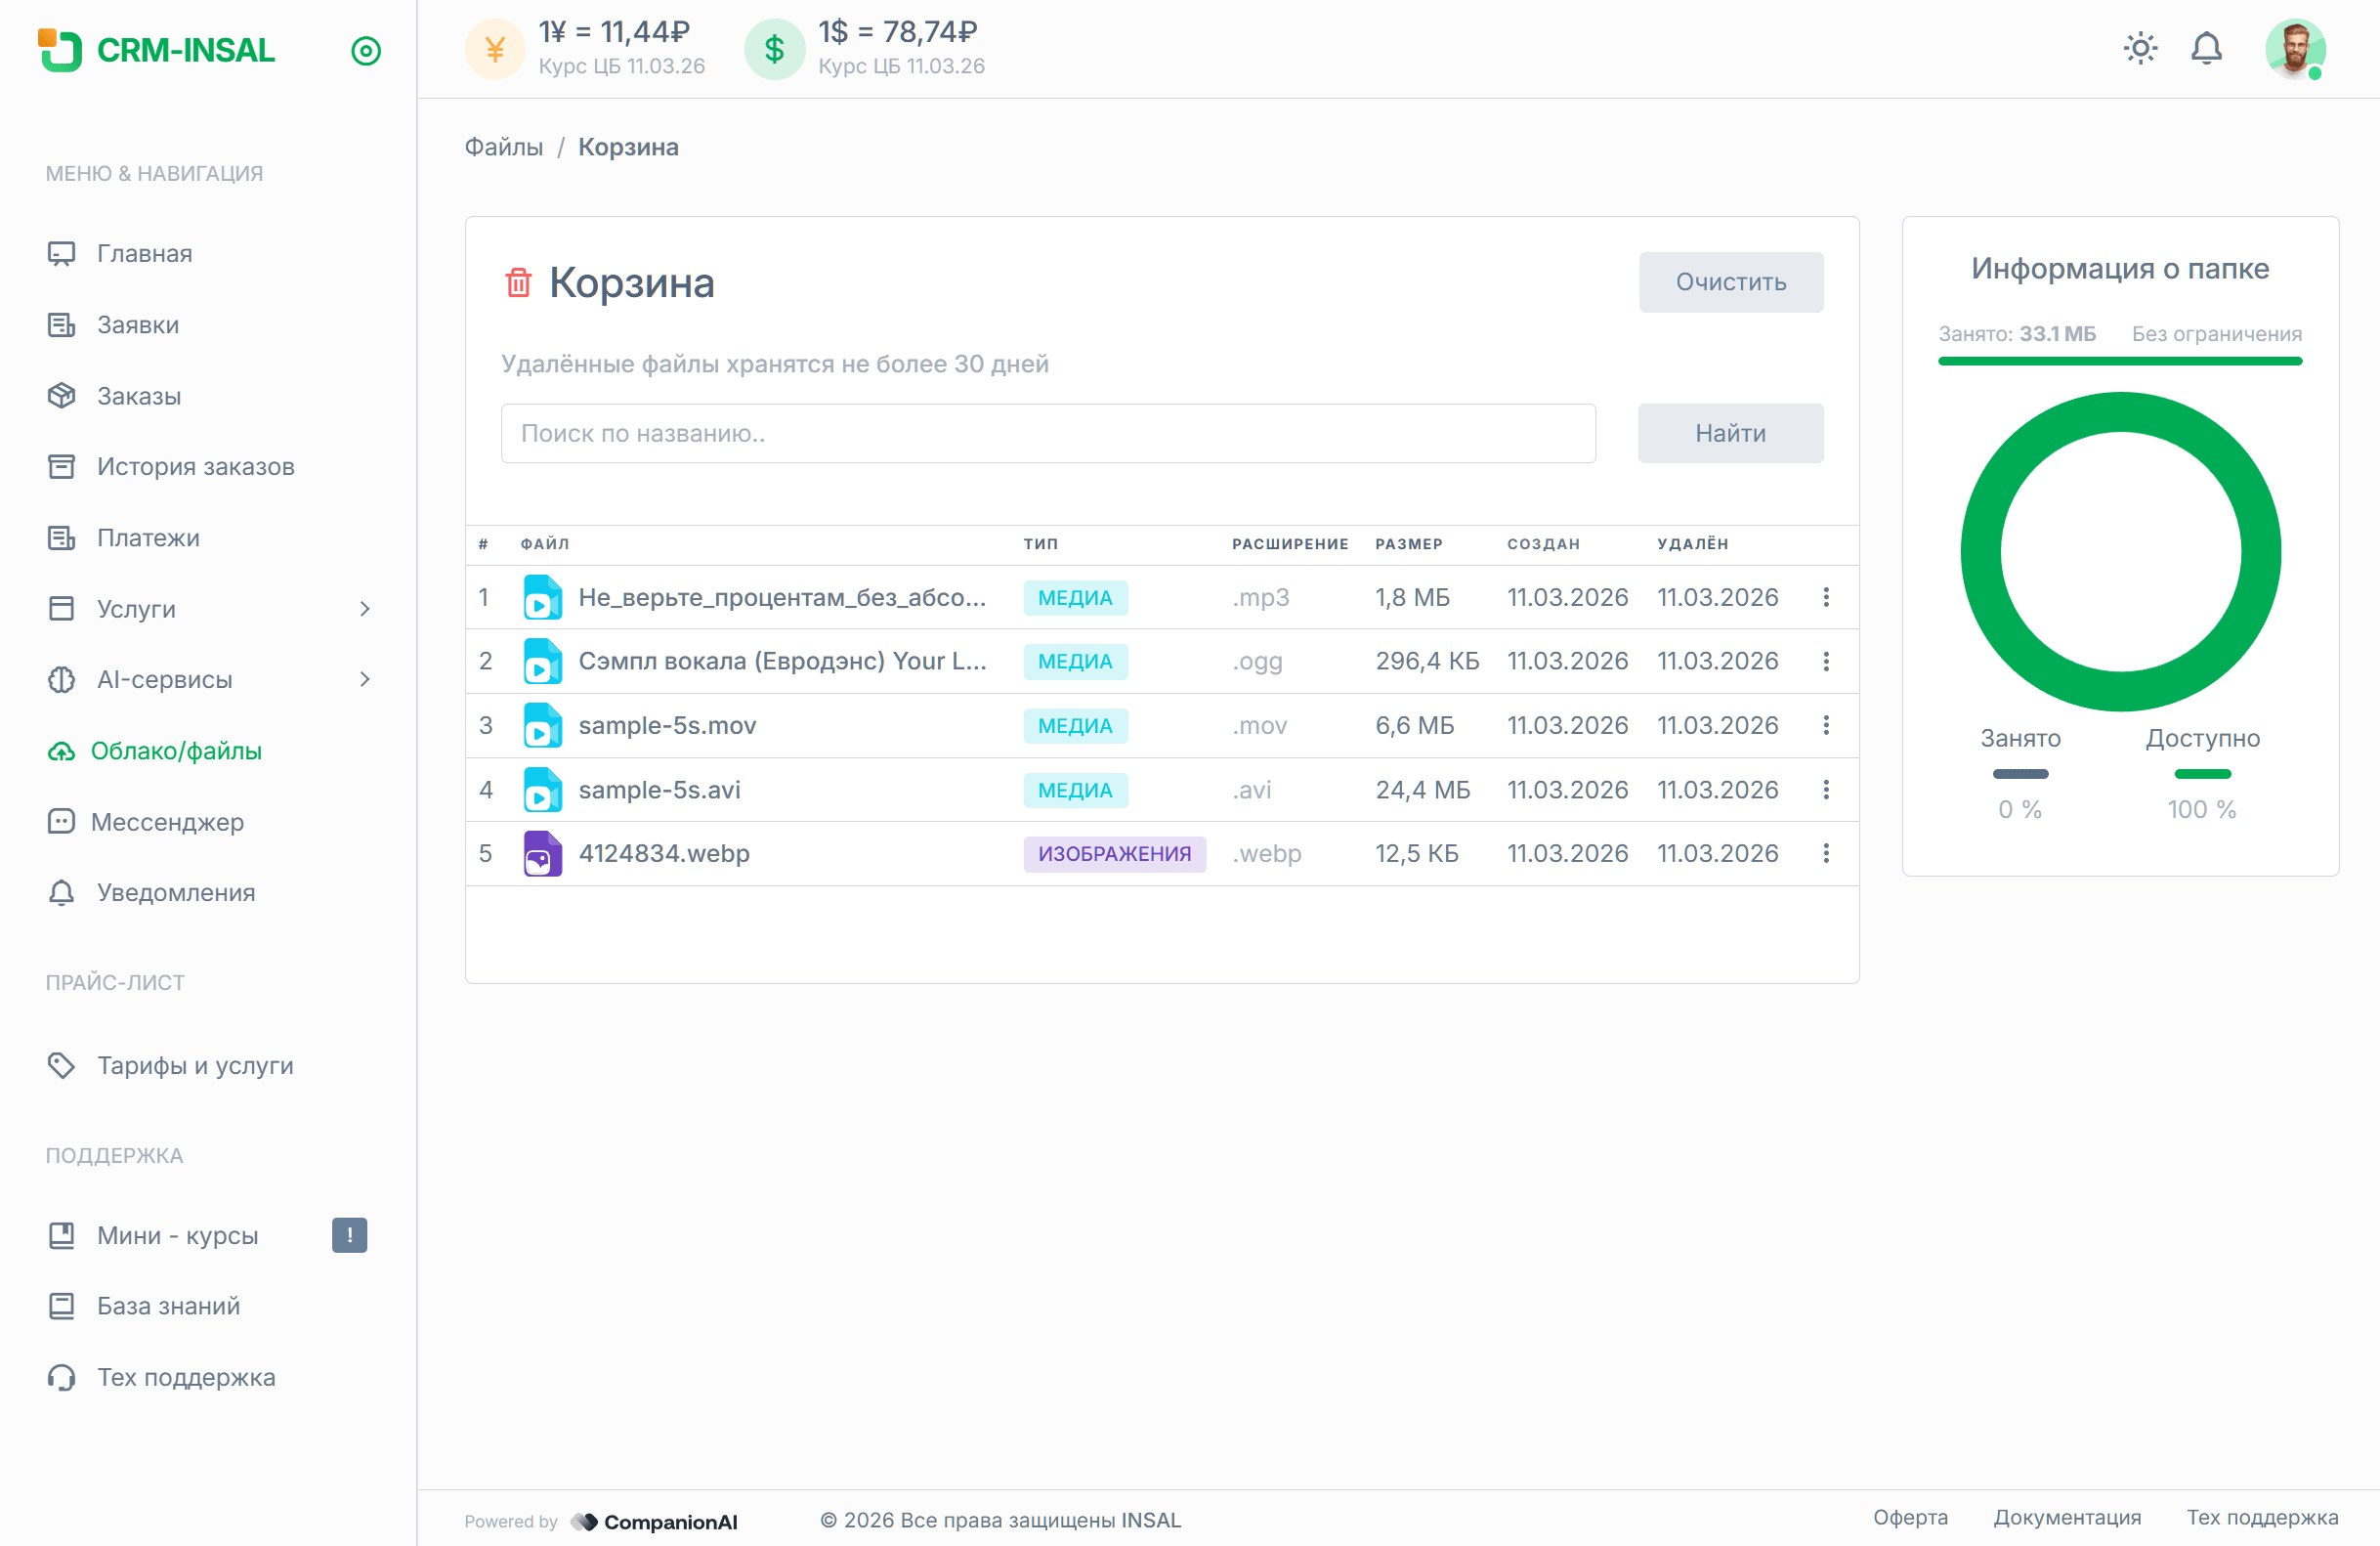Image resolution: width=2380 pixels, height=1546 pixels.
Task: Expand the Услуги submenu chevron
Action: pos(365,609)
